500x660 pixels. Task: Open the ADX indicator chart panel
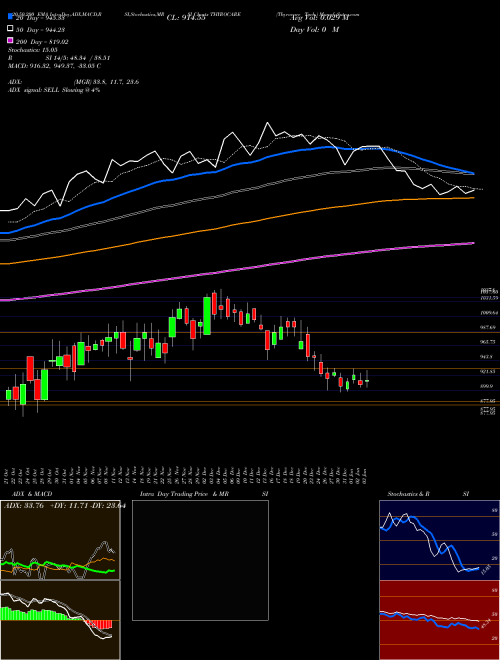pos(60,540)
